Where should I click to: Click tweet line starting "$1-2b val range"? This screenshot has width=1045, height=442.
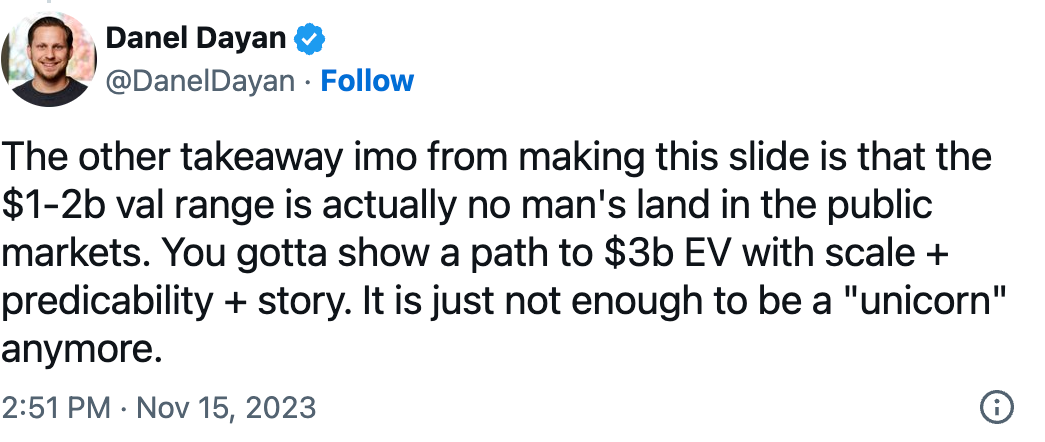[x=467, y=206]
